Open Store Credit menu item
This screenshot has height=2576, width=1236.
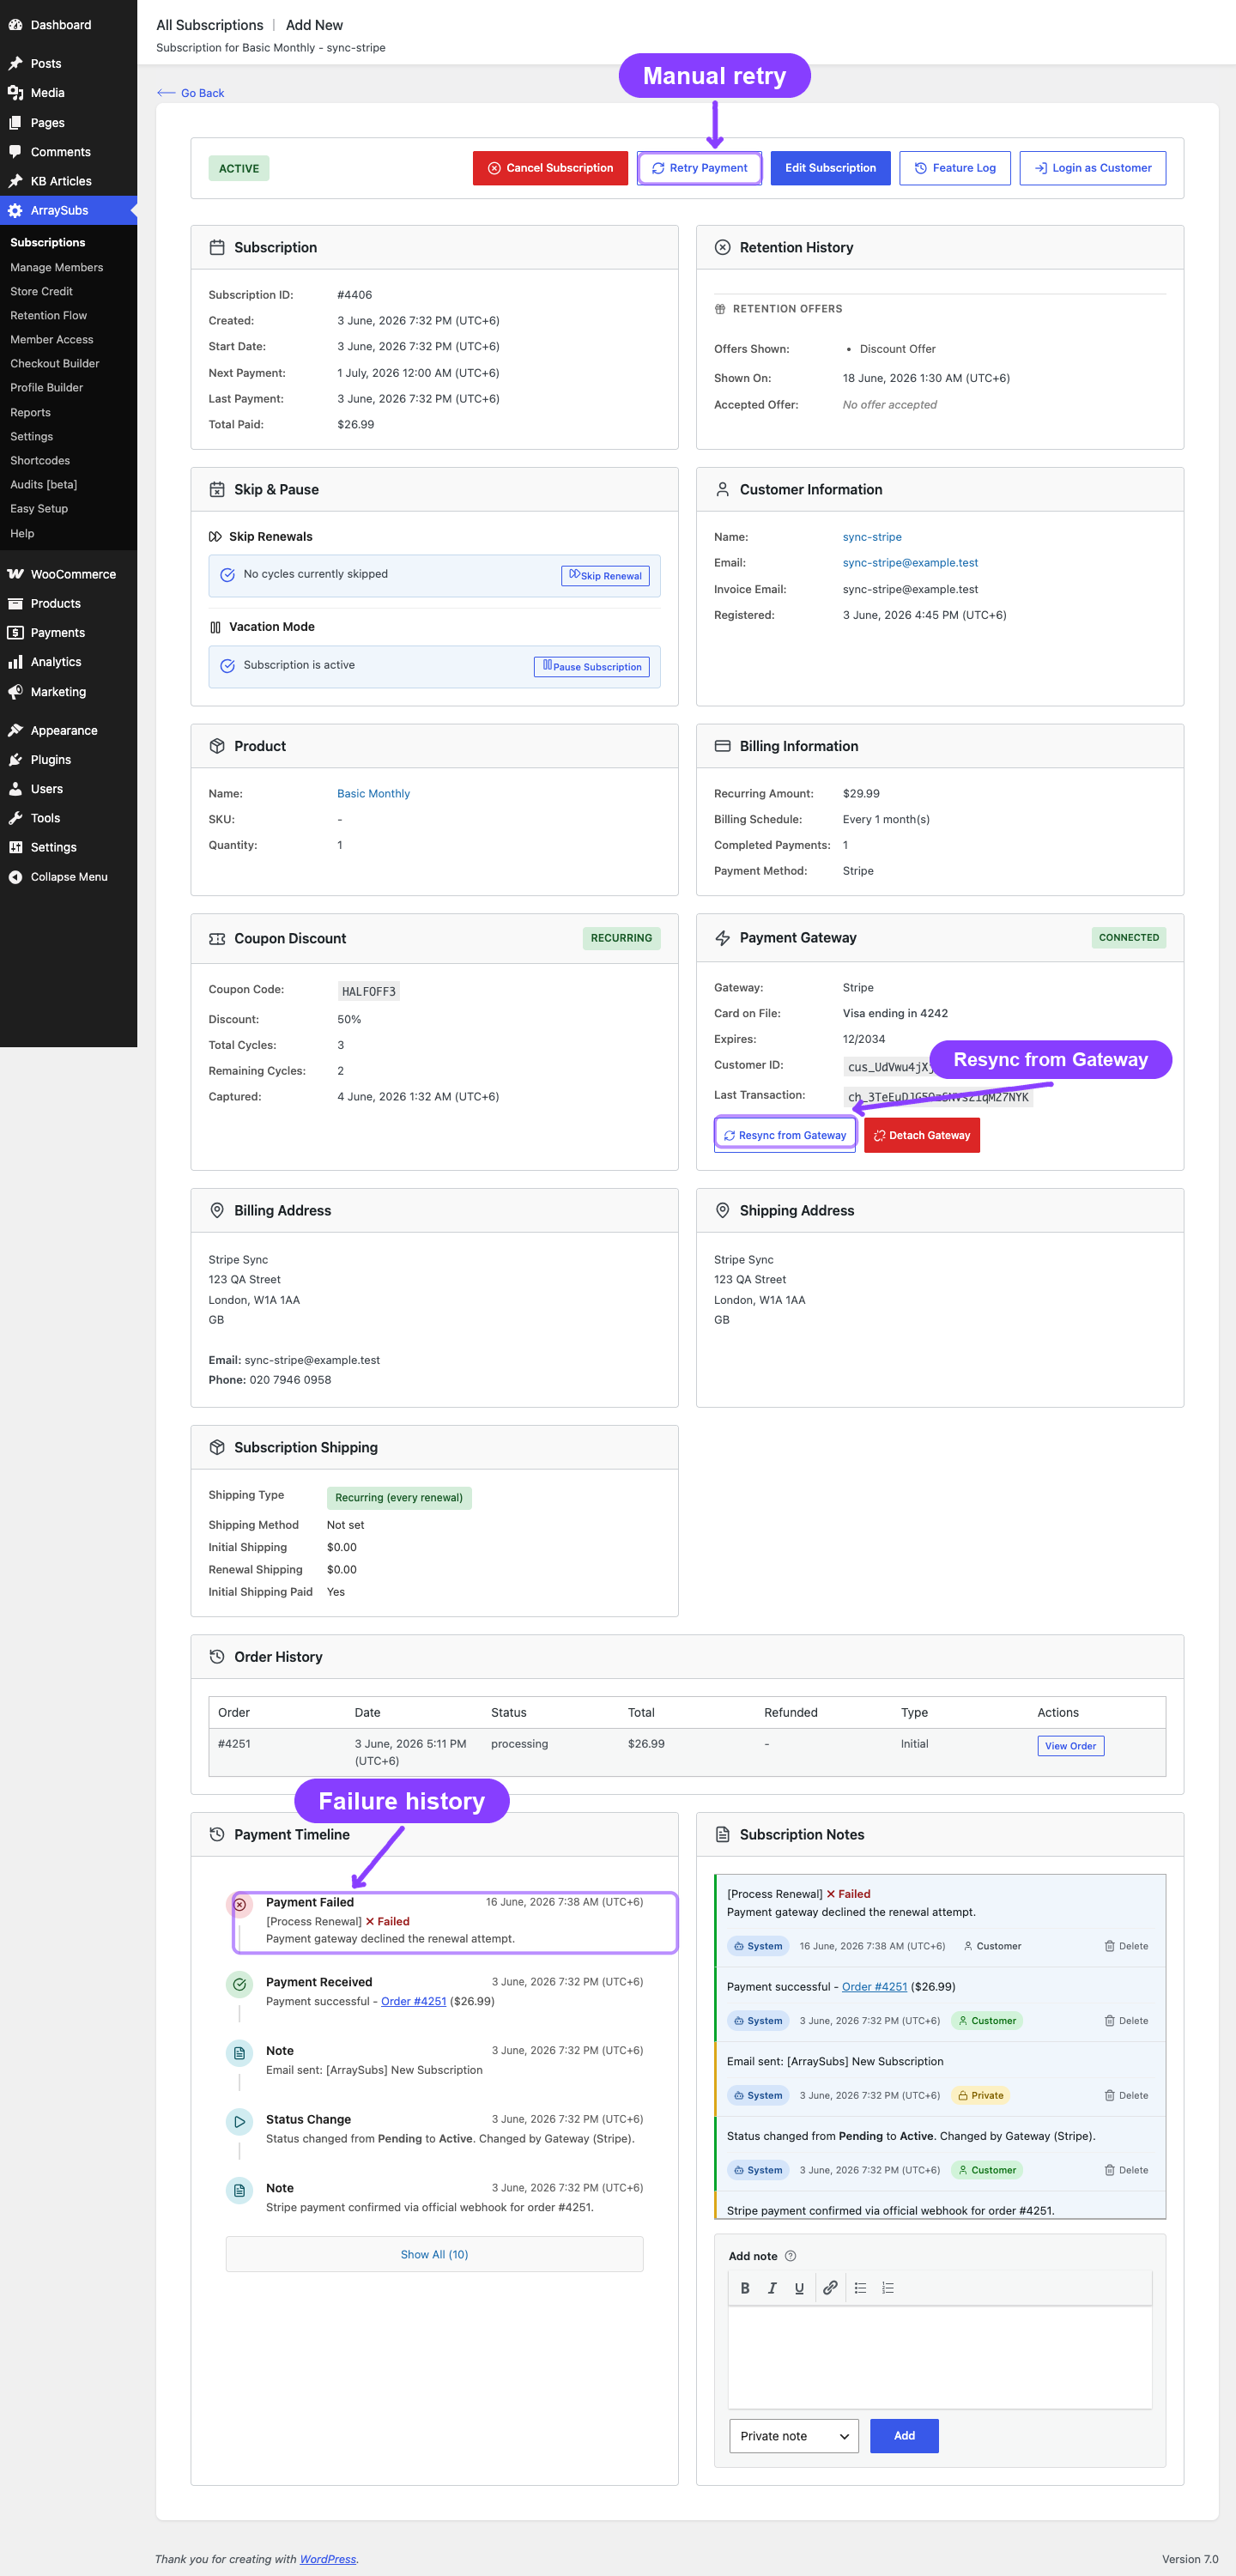coord(42,291)
